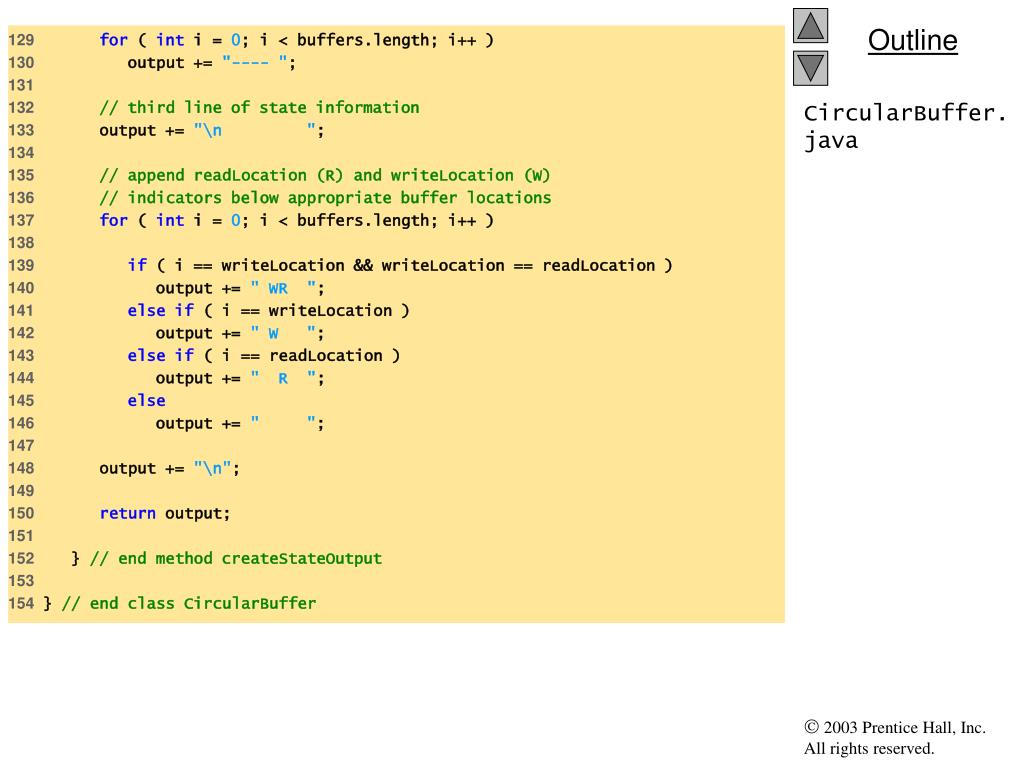This screenshot has width=1024, height=768.
Task: Click the output " W " statement
Action: tap(240, 334)
